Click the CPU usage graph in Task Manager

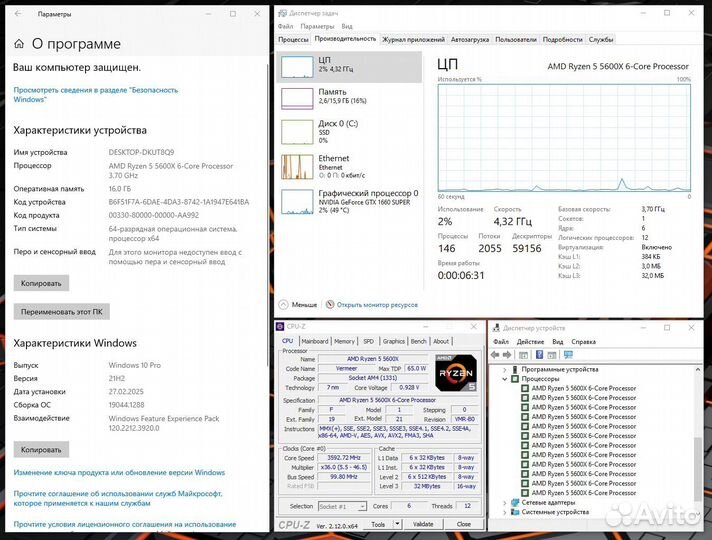click(564, 138)
